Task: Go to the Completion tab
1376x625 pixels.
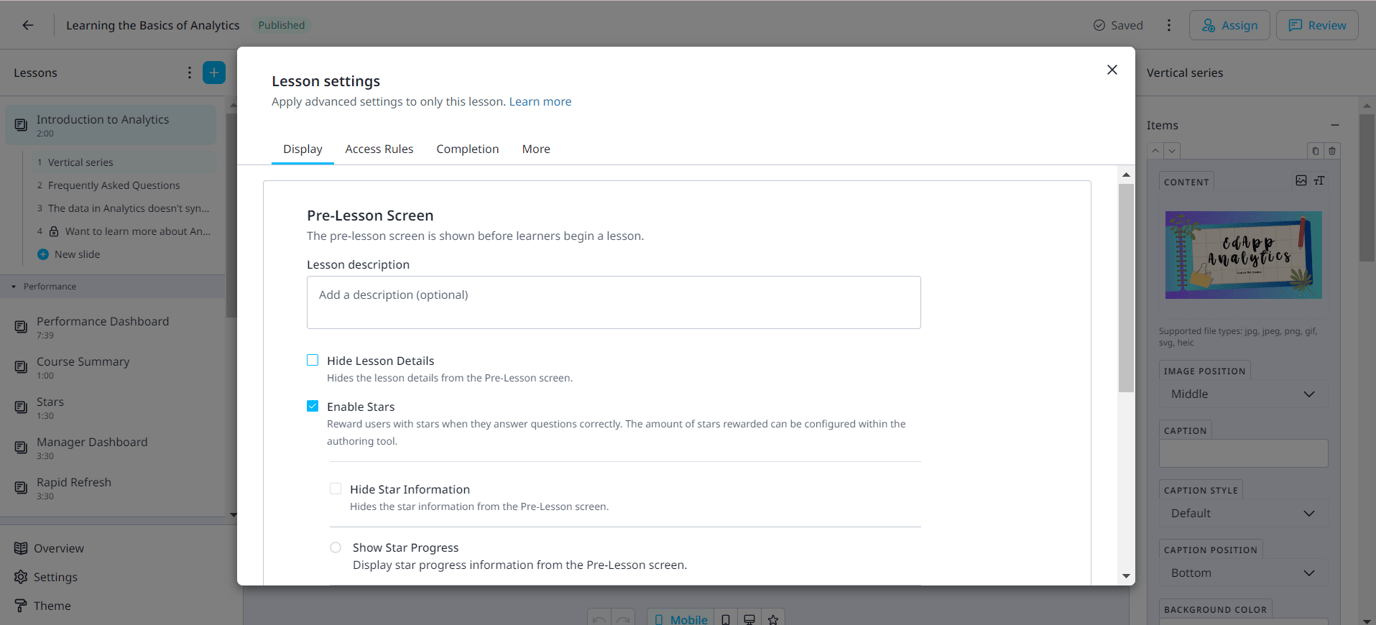Action: 467,149
